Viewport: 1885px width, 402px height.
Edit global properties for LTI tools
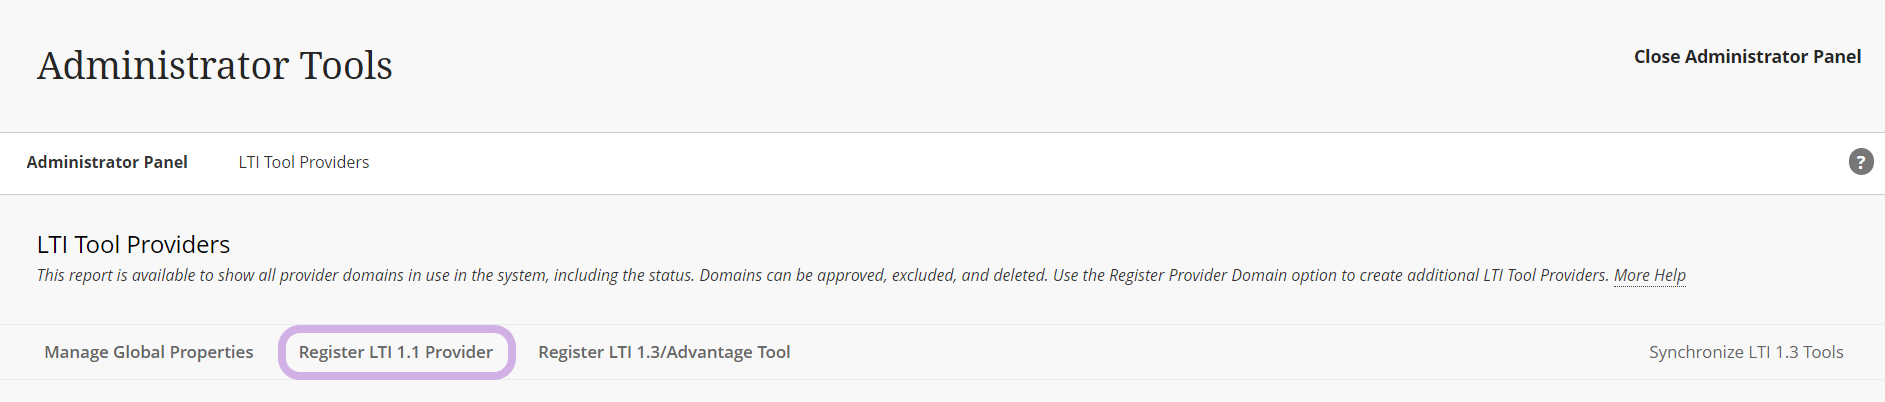149,352
